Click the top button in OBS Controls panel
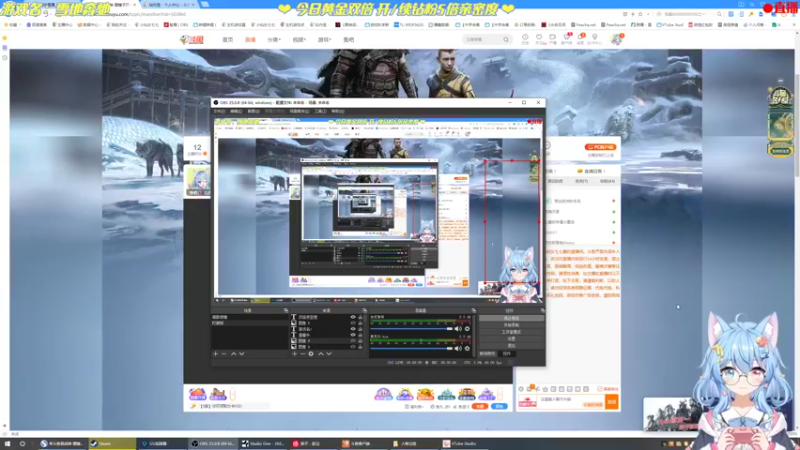Viewport: 800px width, 450px height. pos(511,318)
